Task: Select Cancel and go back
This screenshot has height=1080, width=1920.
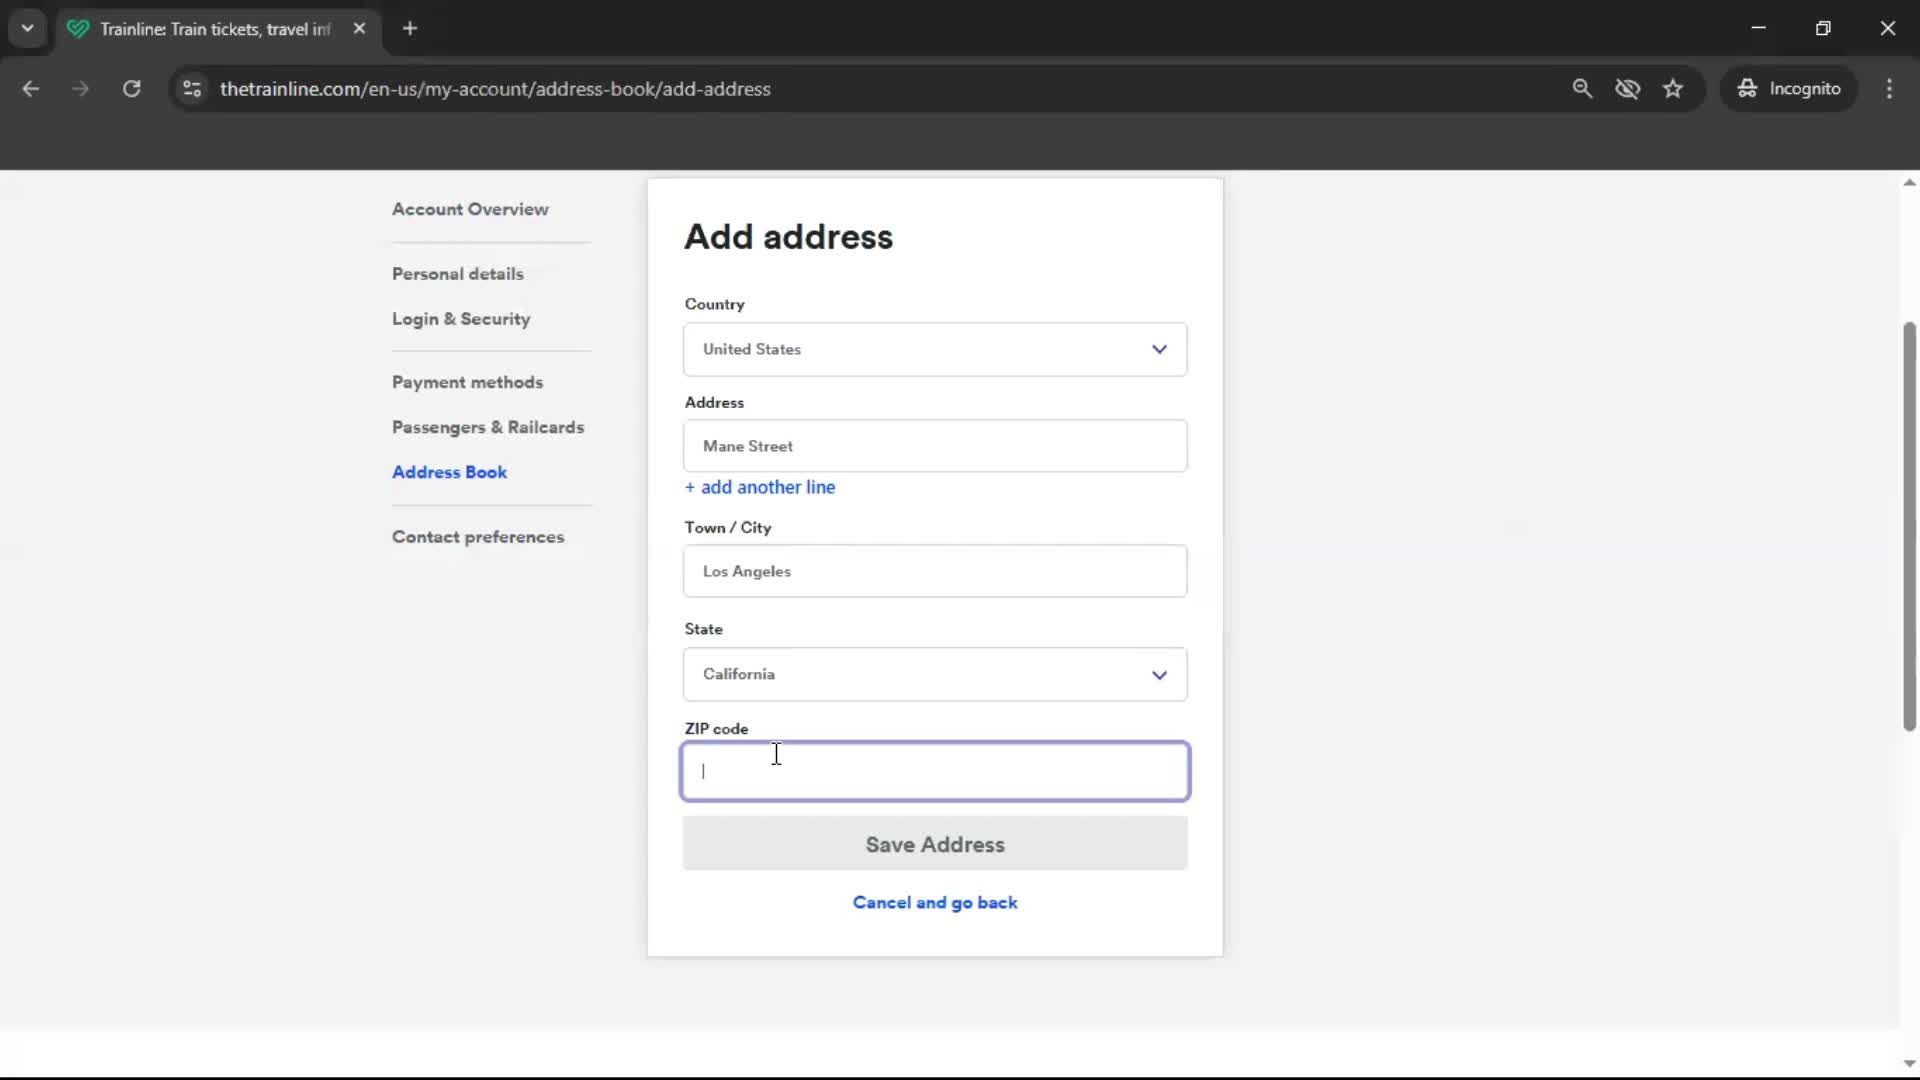Action: (934, 902)
